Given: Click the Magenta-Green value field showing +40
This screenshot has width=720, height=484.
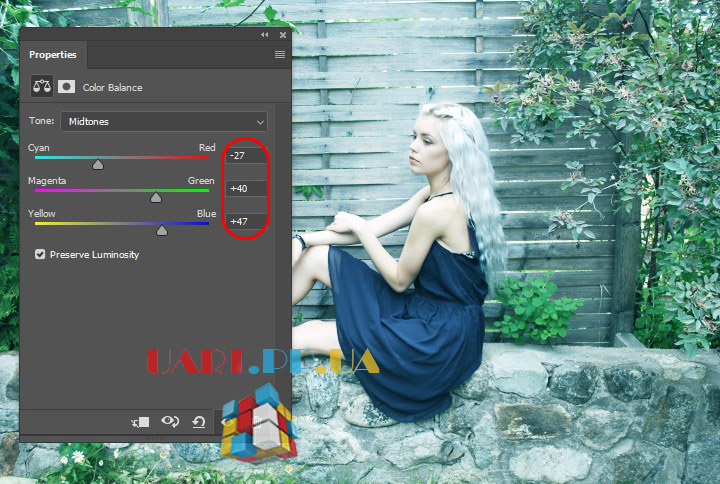Looking at the screenshot, I should click(x=246, y=189).
